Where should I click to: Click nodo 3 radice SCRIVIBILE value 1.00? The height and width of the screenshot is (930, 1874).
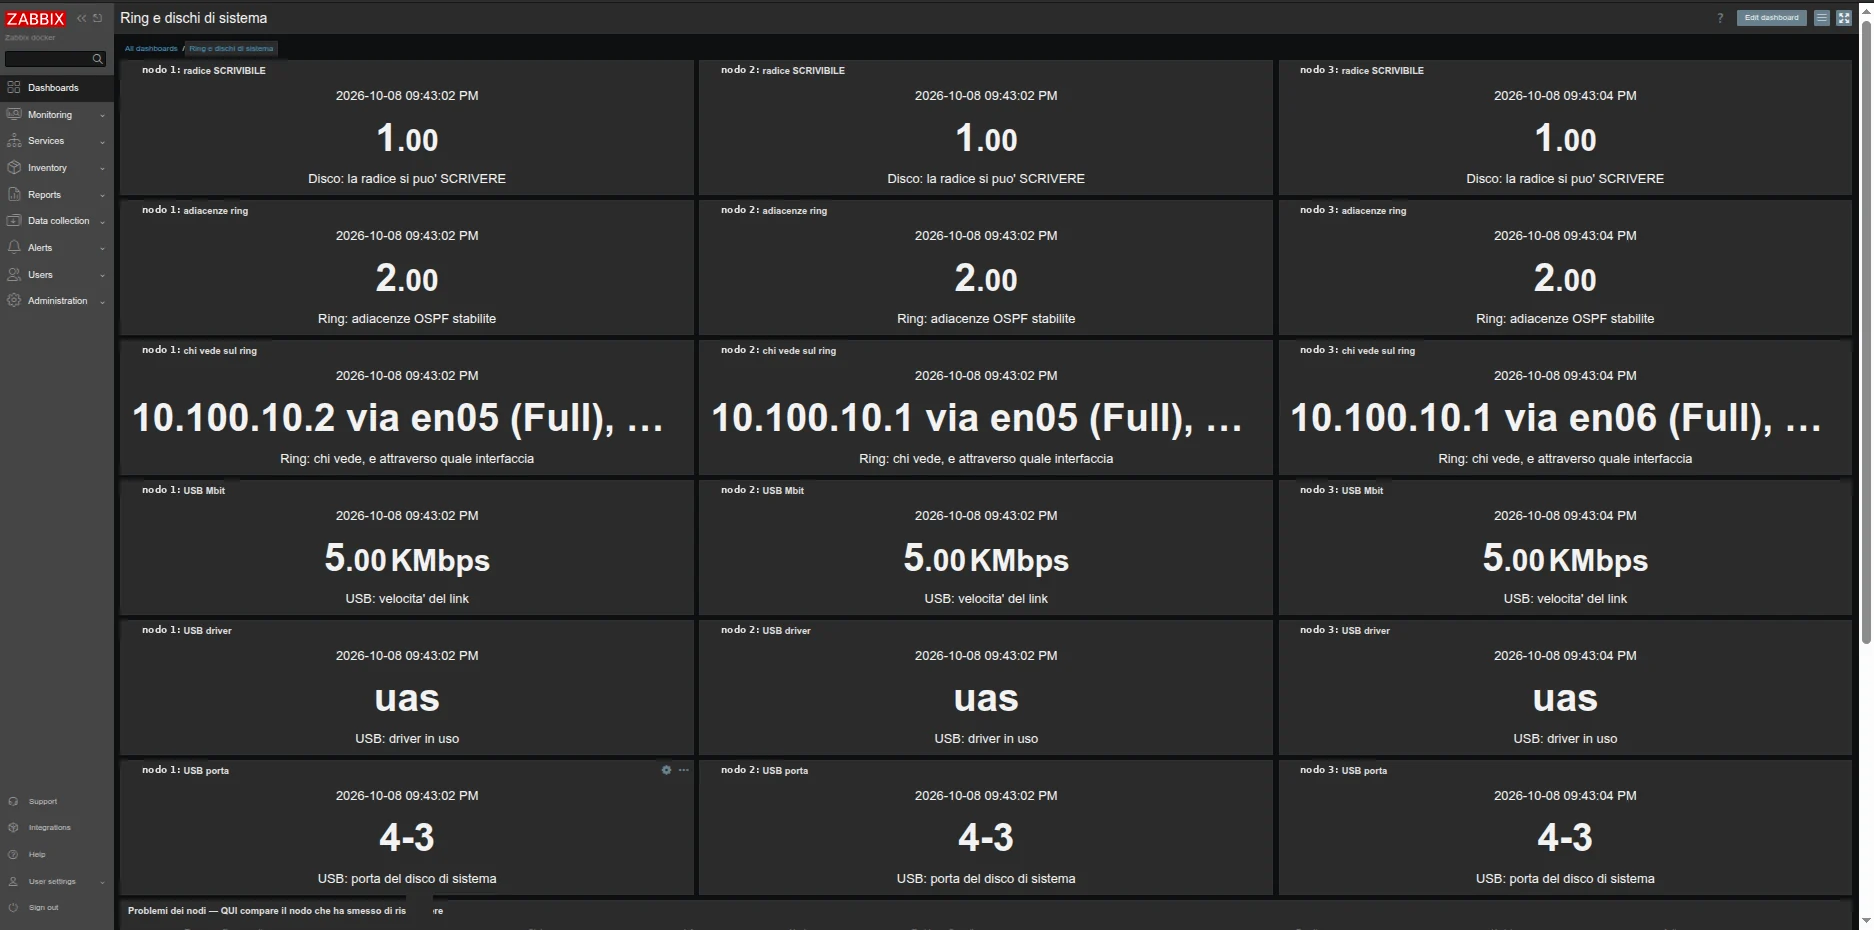(1565, 138)
